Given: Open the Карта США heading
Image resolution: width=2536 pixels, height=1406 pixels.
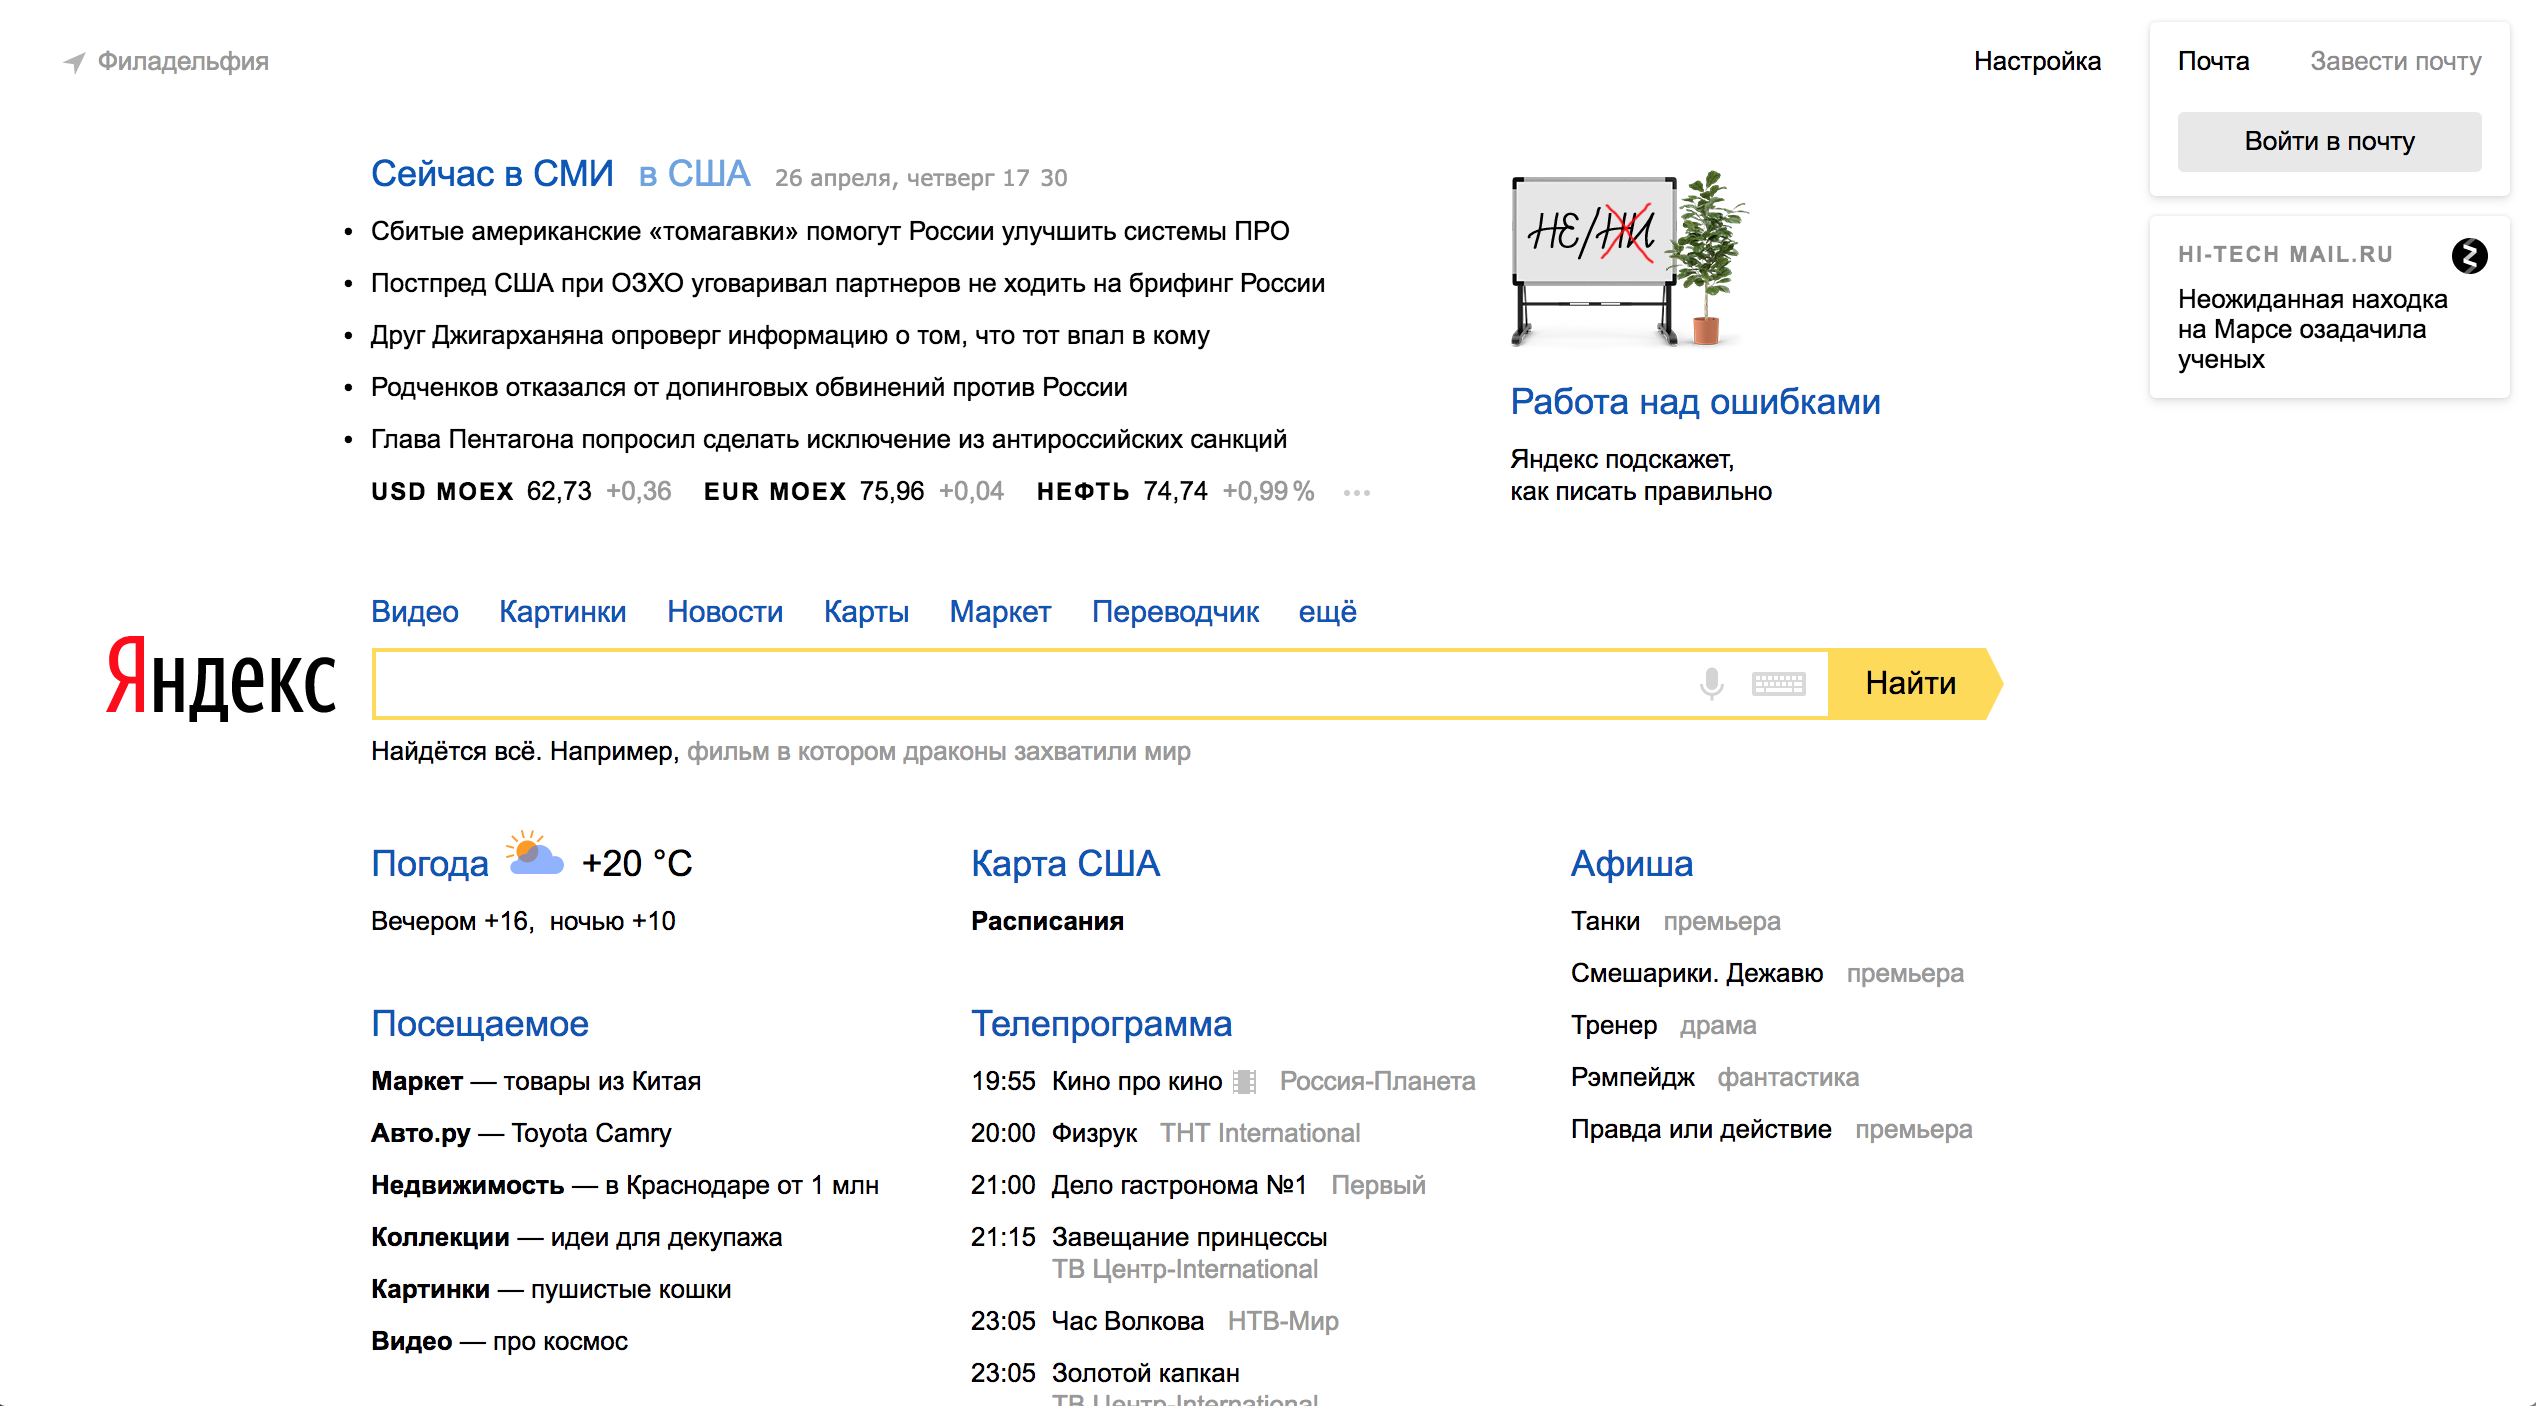Looking at the screenshot, I should click(x=1065, y=863).
